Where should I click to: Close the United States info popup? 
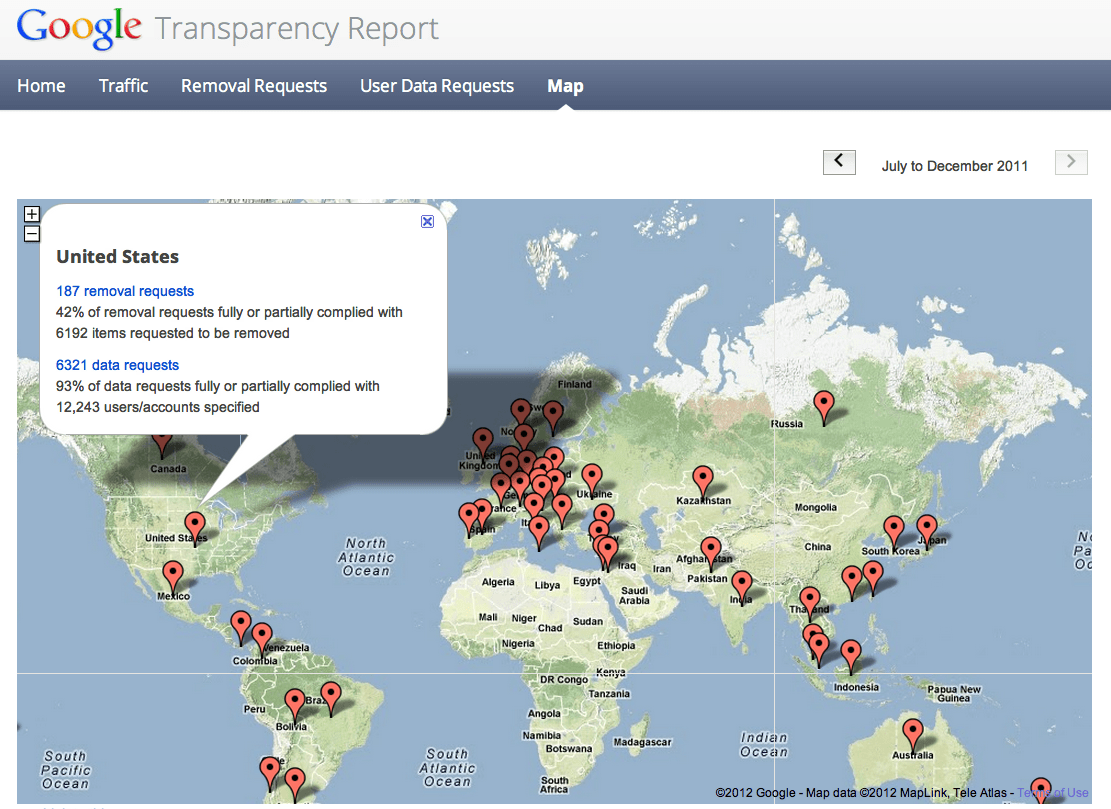pos(427,222)
